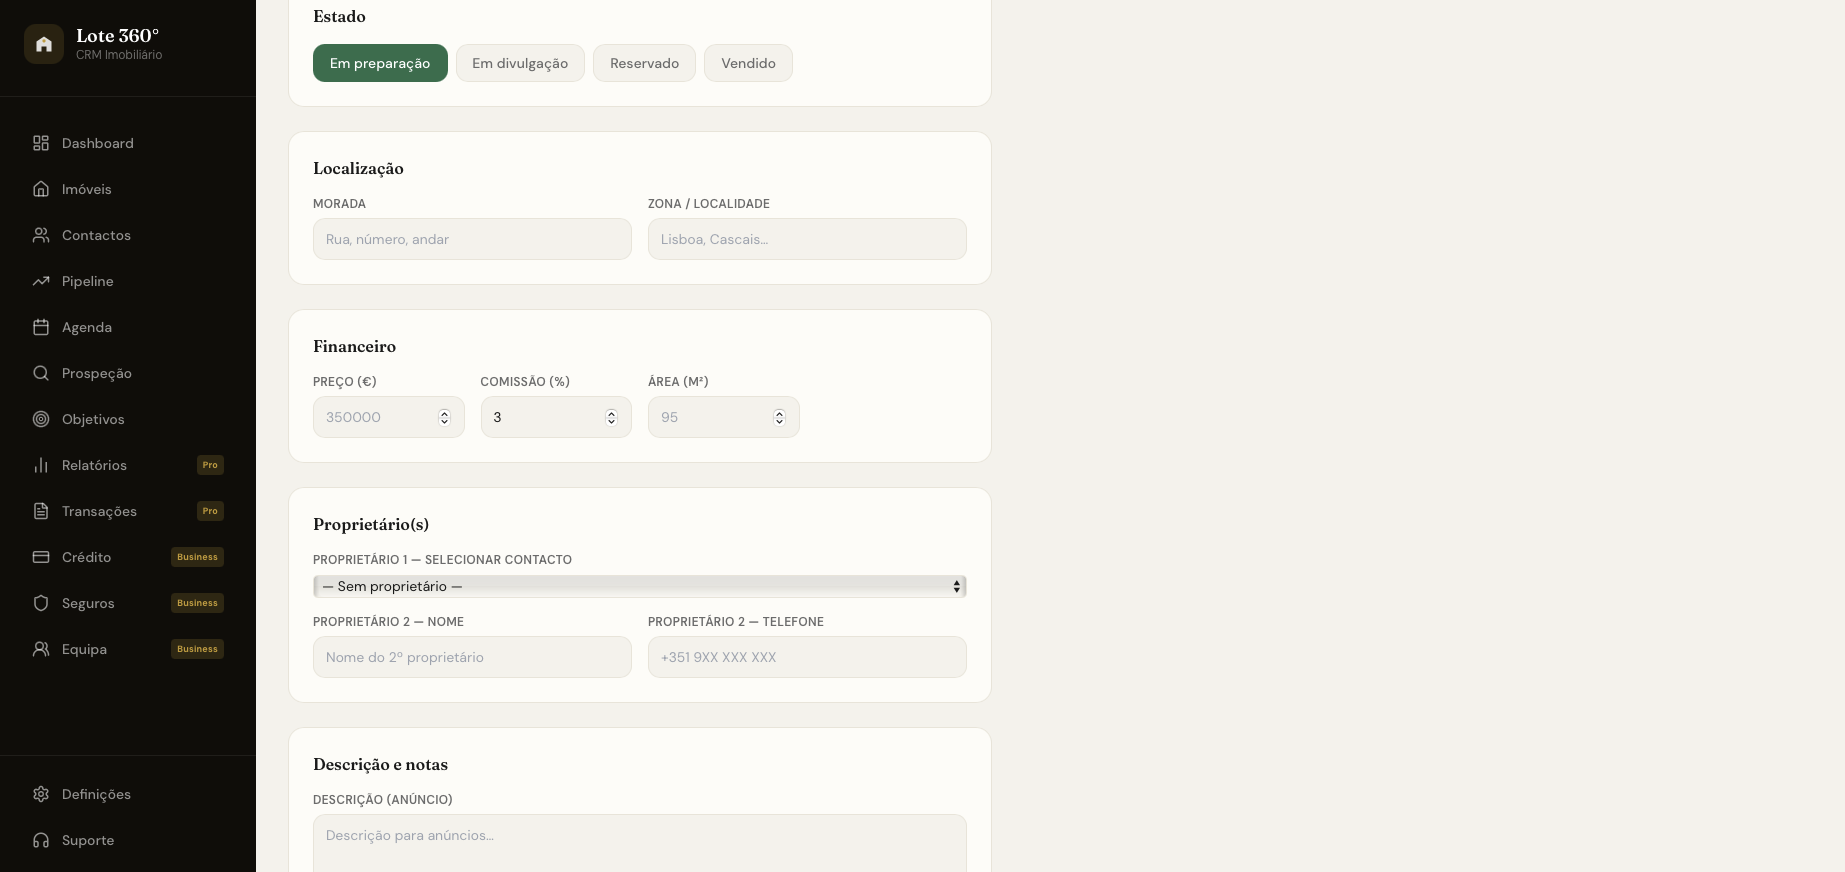Click the Crédito card icon
This screenshot has width=1845, height=872.
(41, 557)
